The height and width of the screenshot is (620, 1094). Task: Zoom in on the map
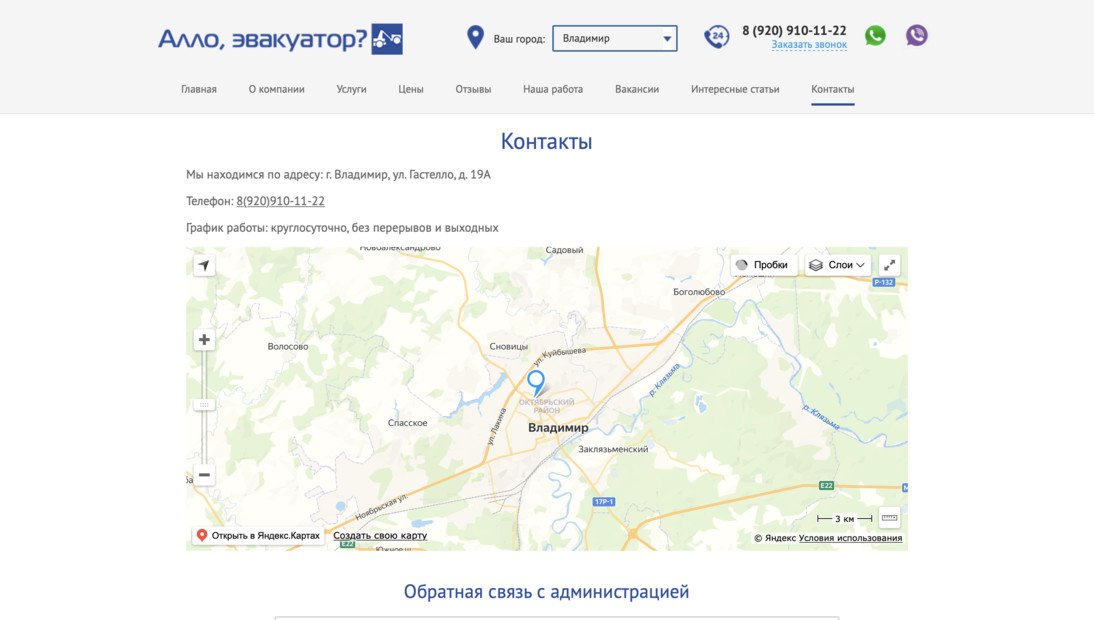point(204,340)
